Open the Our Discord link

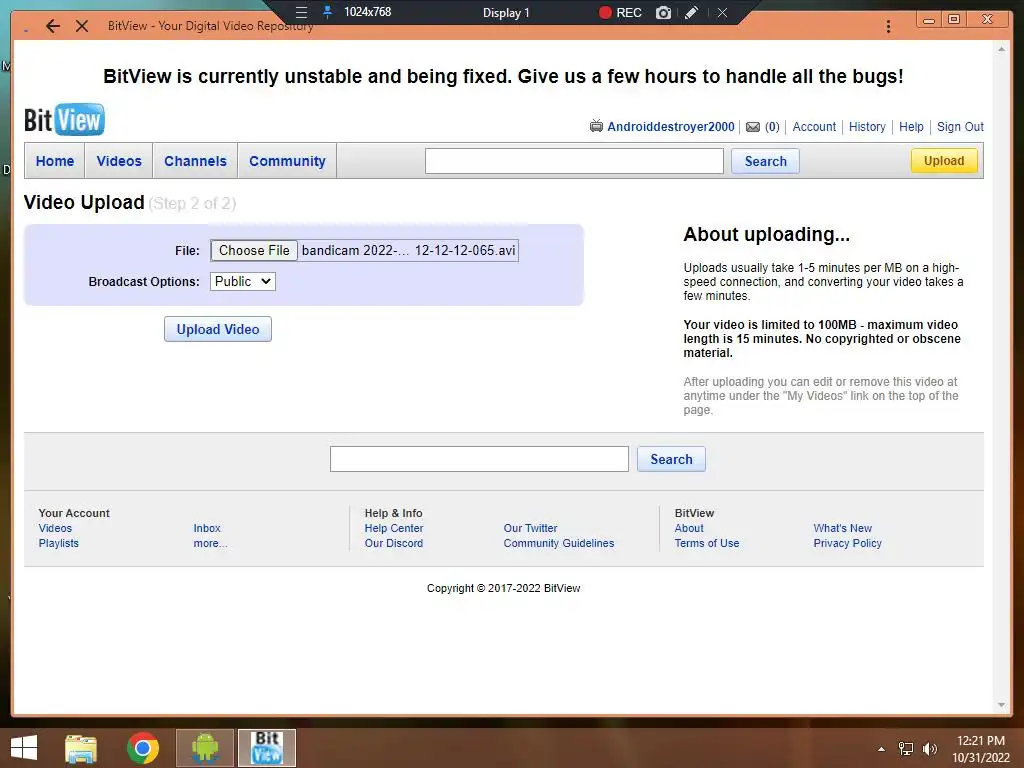tap(394, 543)
